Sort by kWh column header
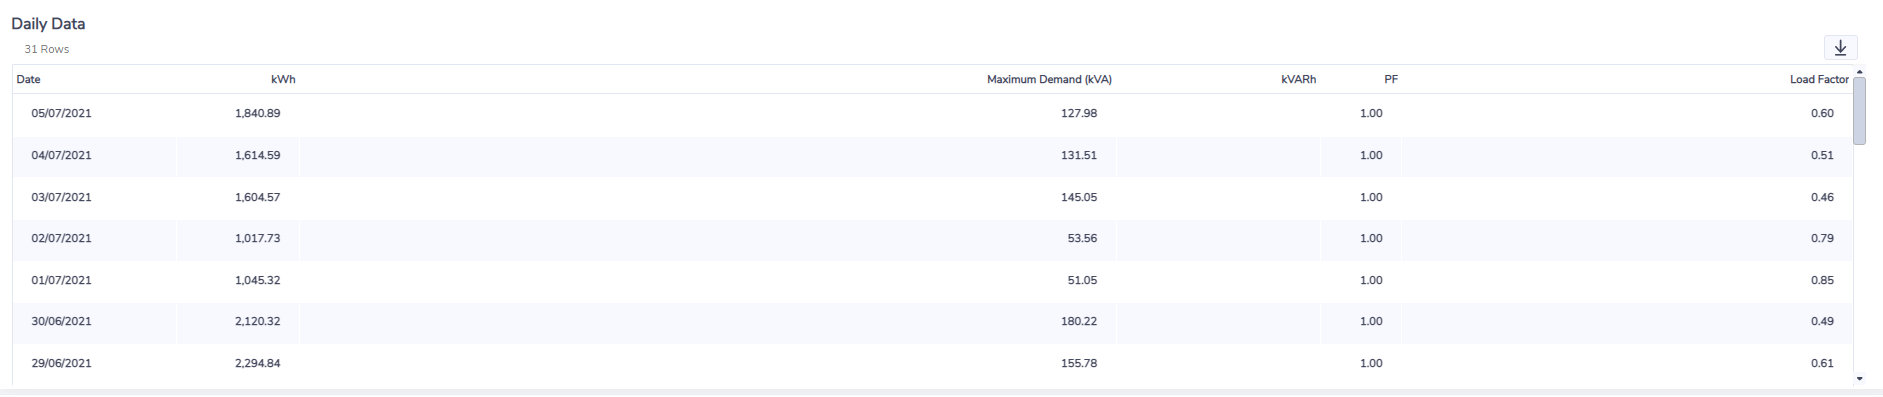Image resolution: width=1883 pixels, height=397 pixels. 283,79
